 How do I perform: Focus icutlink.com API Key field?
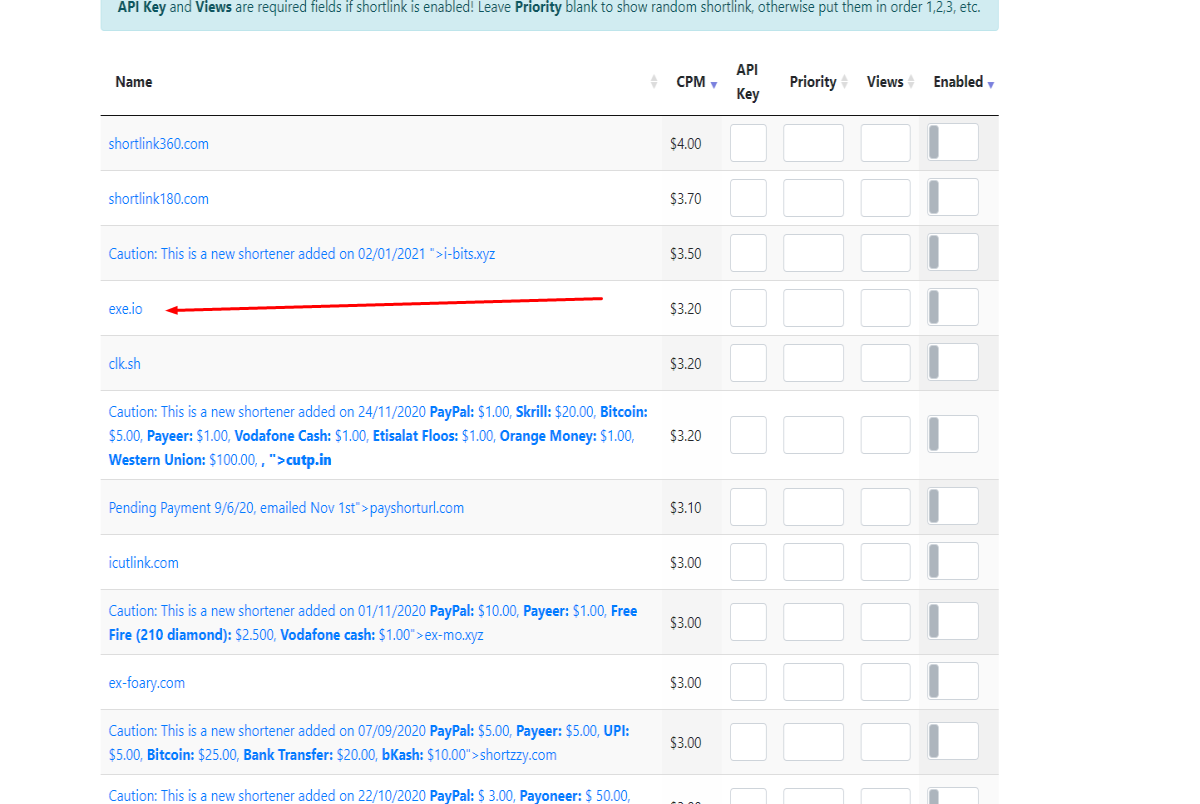[x=748, y=562]
